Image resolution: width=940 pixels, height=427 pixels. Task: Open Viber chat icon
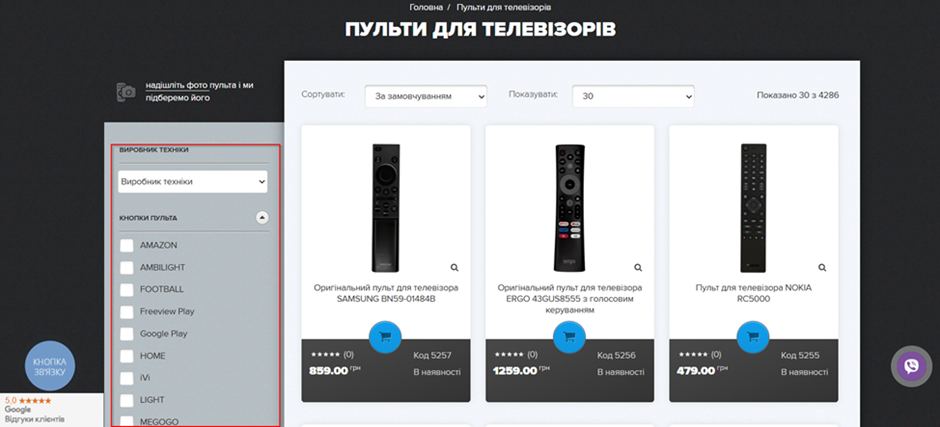click(x=911, y=366)
